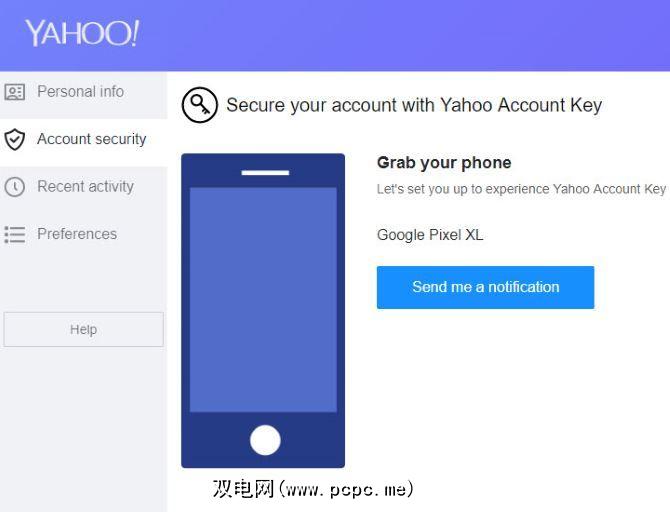Click Secure your account heading text
The width and height of the screenshot is (670, 512).
click(x=414, y=105)
